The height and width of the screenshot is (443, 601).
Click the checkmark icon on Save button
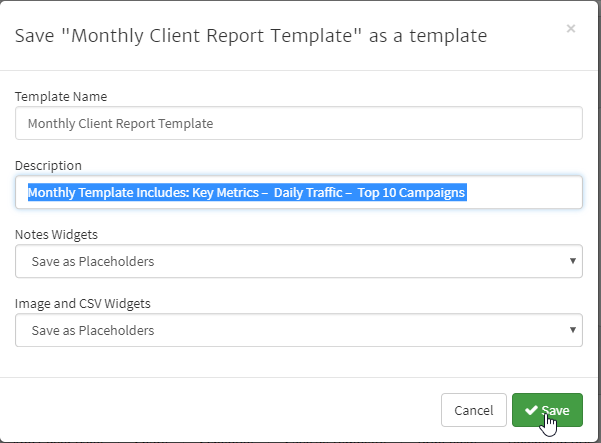531,410
